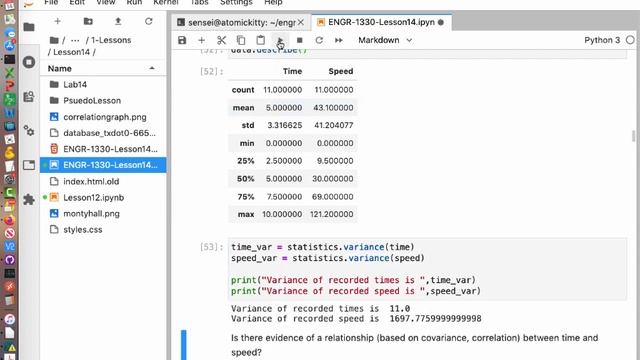
Task: Click unsaved dot on ENGR-1330-Lesson14.ipynb tab
Action: coord(441,22)
